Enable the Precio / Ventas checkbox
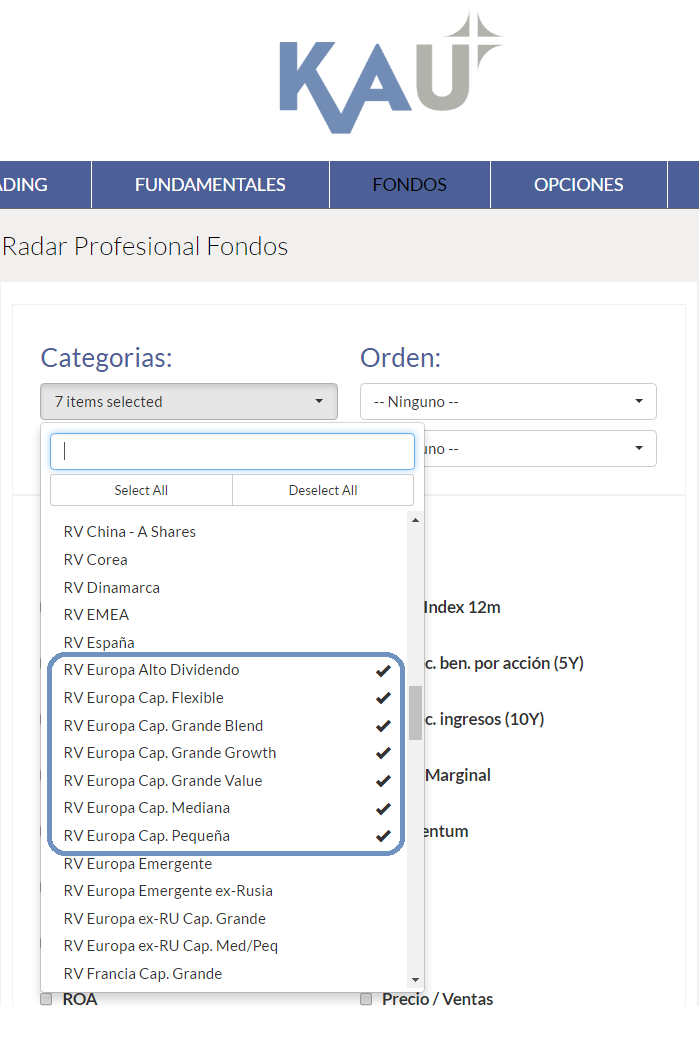699x1047 pixels. pos(366,999)
